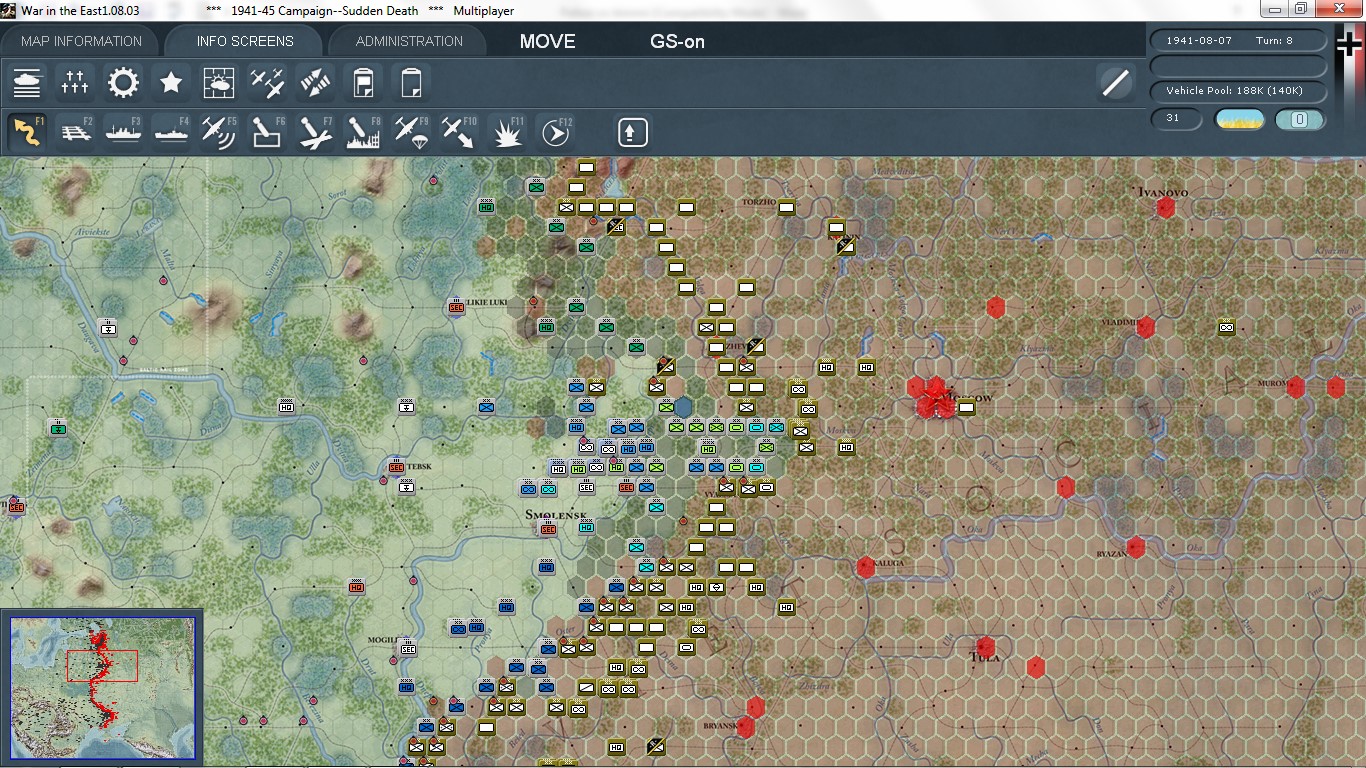This screenshot has width=1366, height=768.
Task: Click the Vehicle Pool 188K readout
Action: 1239,91
